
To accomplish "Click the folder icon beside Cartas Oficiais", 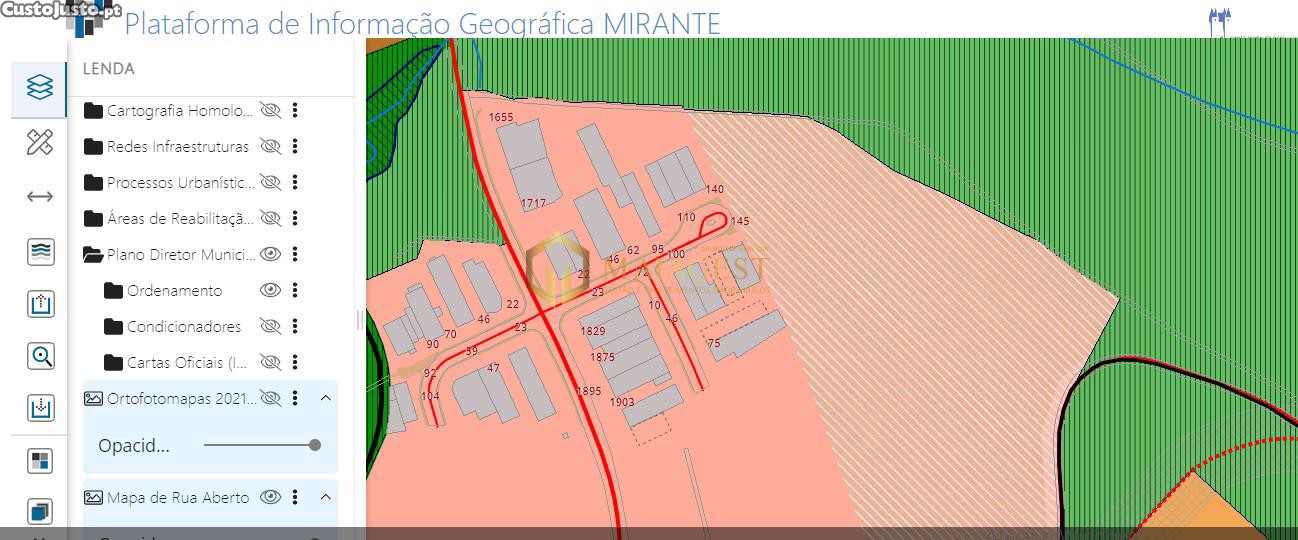I will click(x=113, y=362).
